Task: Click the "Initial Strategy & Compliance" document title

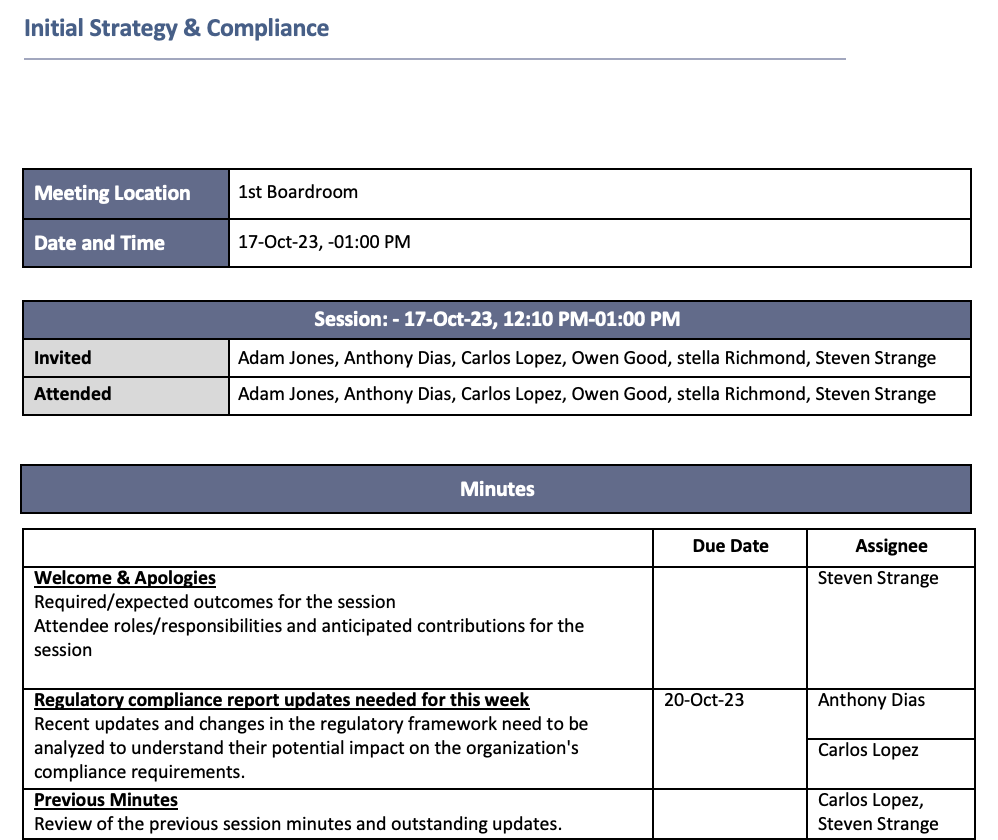Action: click(x=176, y=28)
